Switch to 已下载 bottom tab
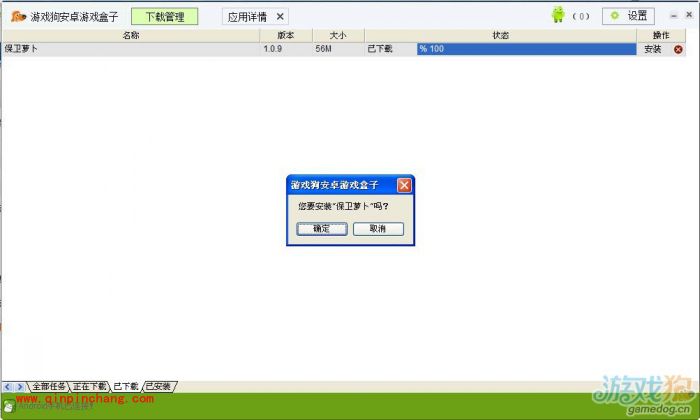This screenshot has height=420, width=700. pos(125,387)
